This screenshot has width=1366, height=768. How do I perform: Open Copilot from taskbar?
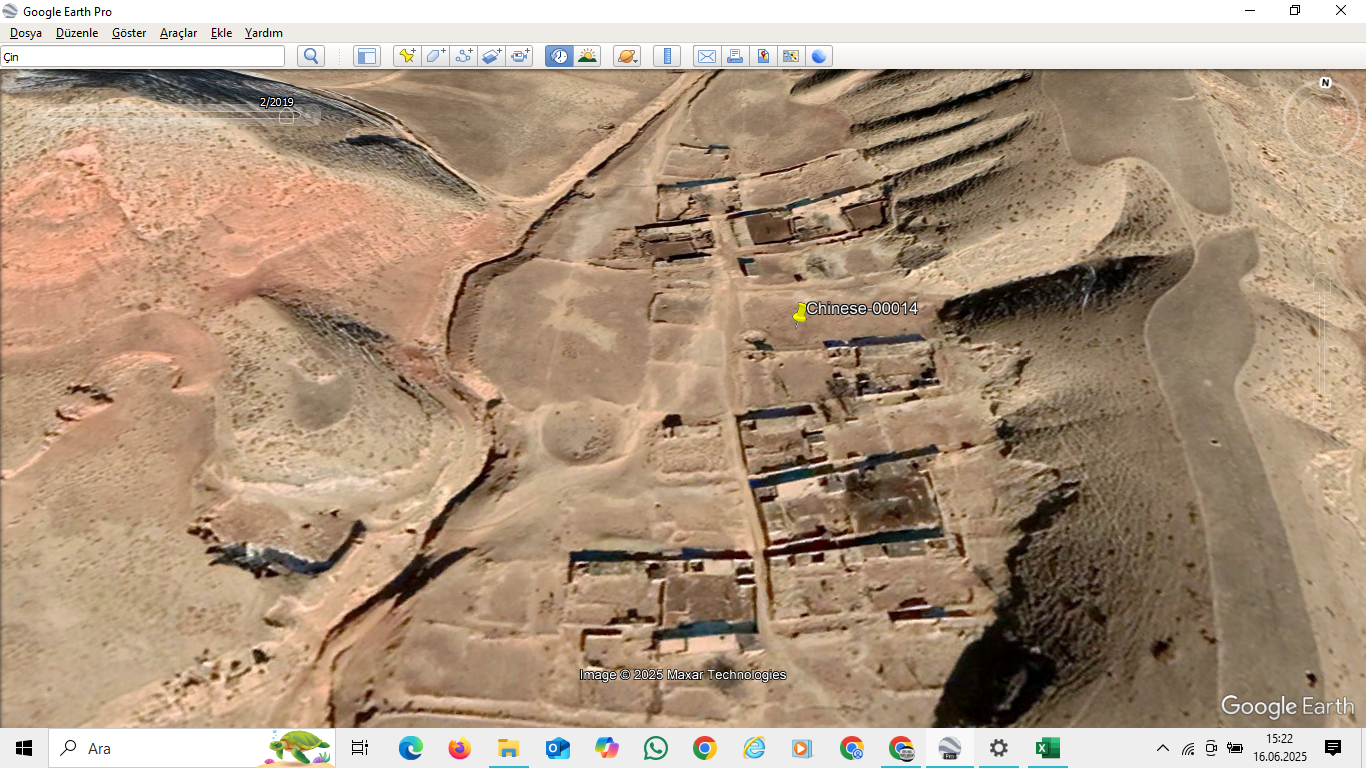(x=606, y=748)
